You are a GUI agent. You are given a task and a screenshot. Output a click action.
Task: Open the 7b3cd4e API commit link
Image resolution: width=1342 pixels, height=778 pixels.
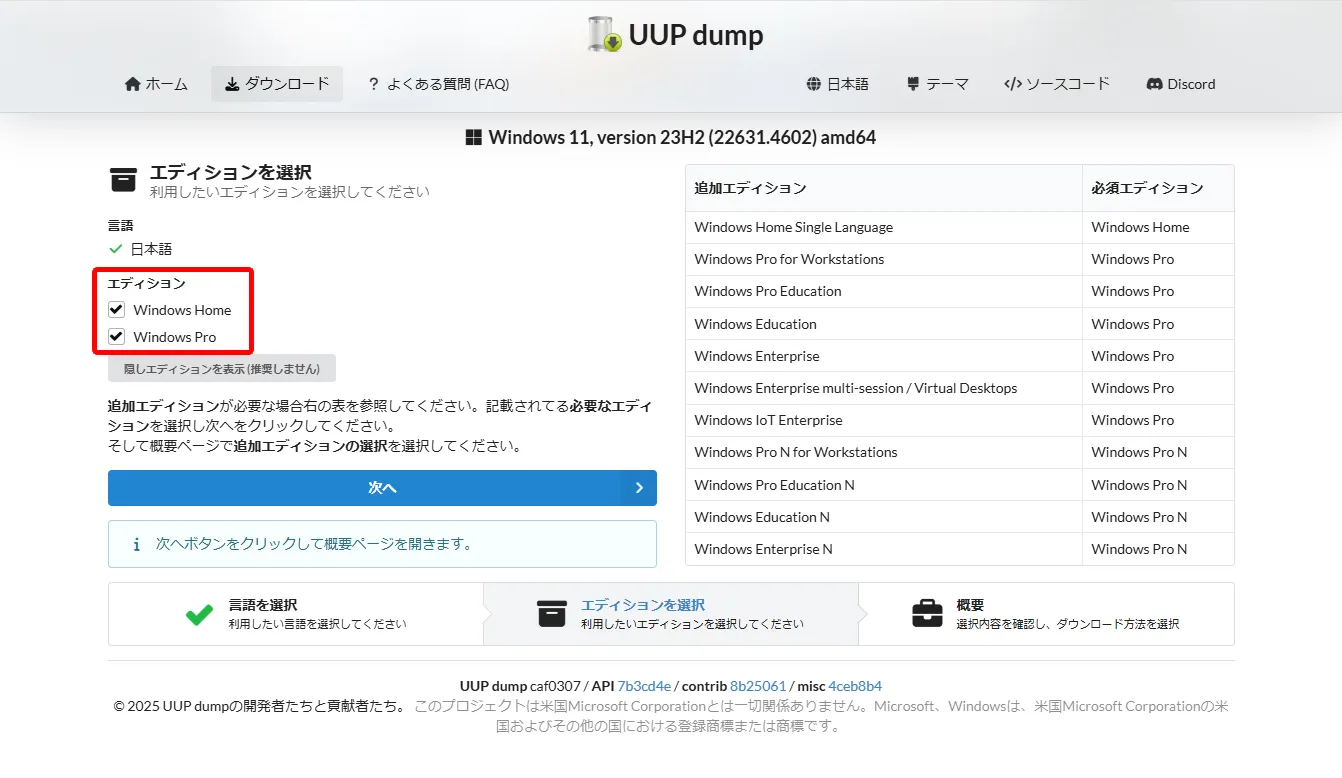(x=644, y=686)
